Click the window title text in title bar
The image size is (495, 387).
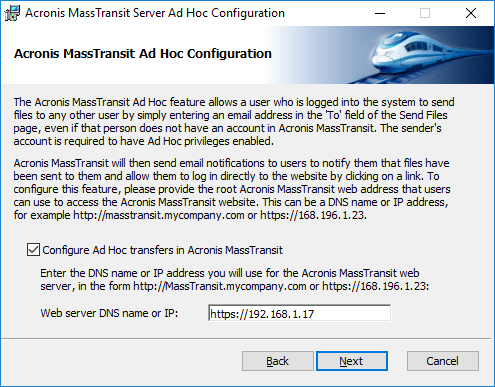tap(155, 13)
